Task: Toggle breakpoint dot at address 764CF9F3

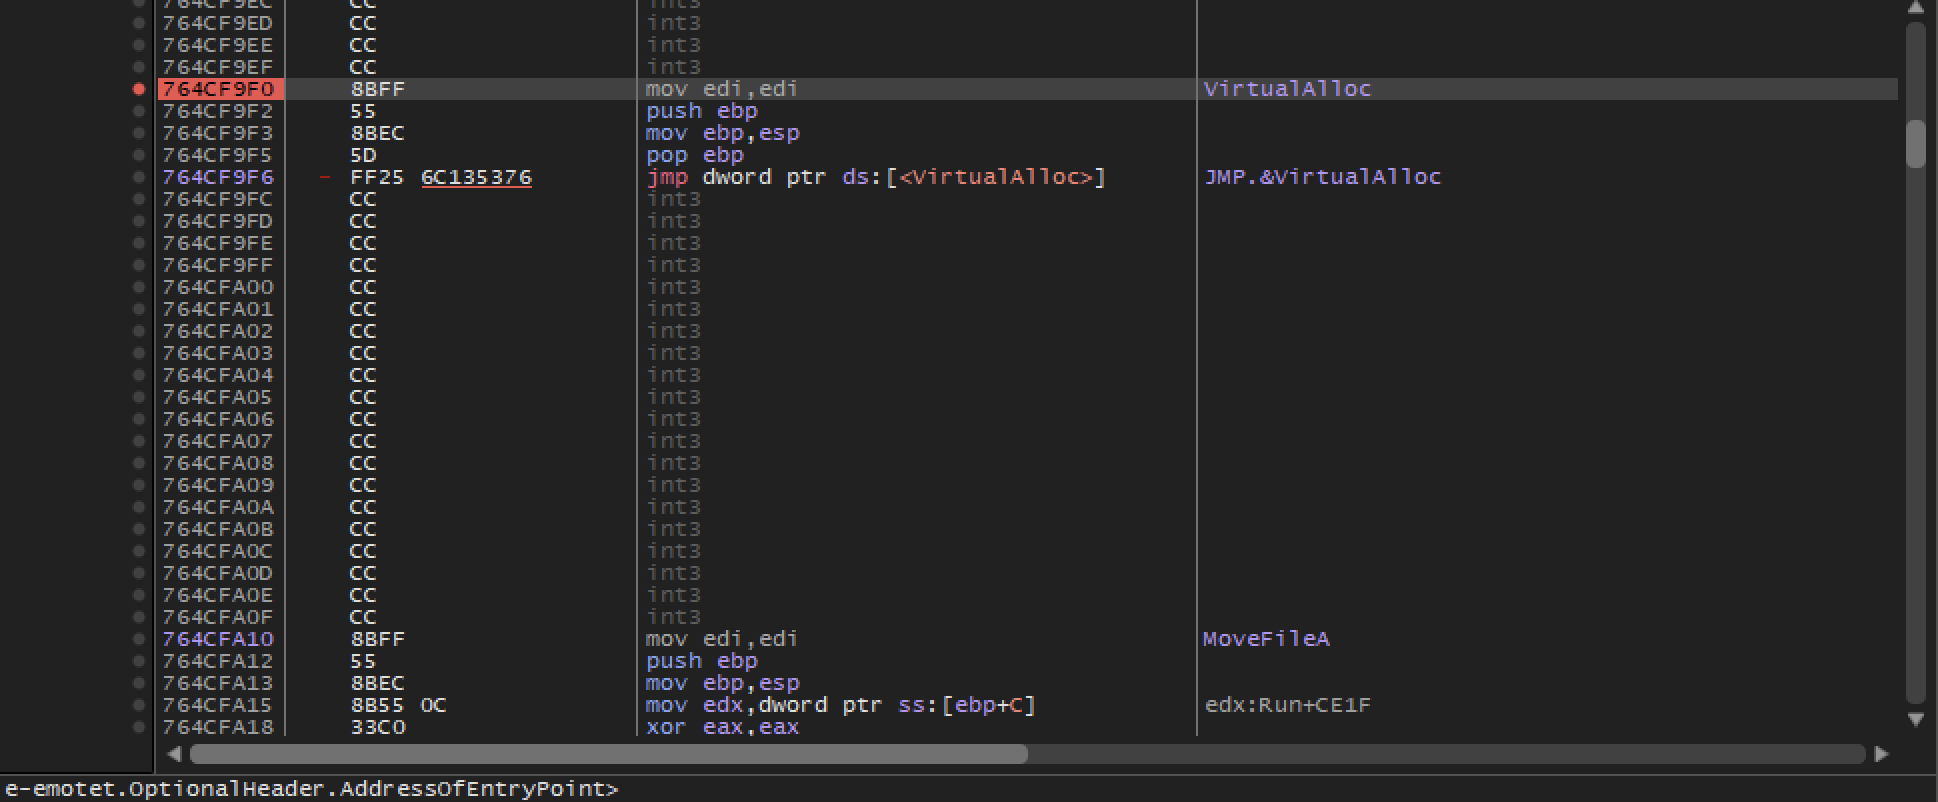Action: click(139, 133)
